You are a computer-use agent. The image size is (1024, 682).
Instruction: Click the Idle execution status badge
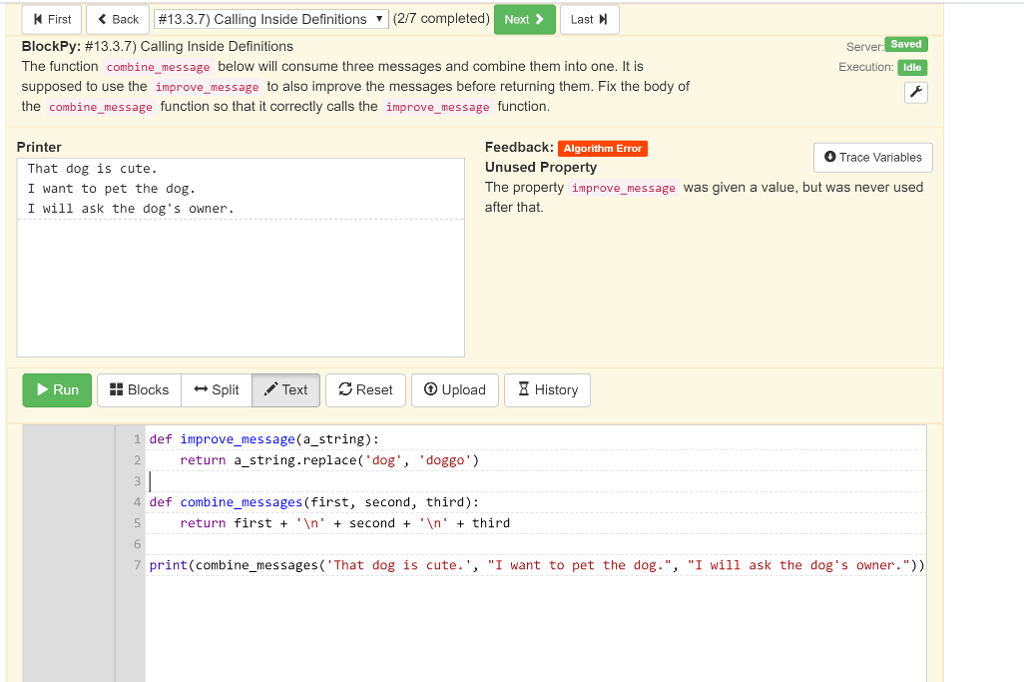(x=911, y=67)
